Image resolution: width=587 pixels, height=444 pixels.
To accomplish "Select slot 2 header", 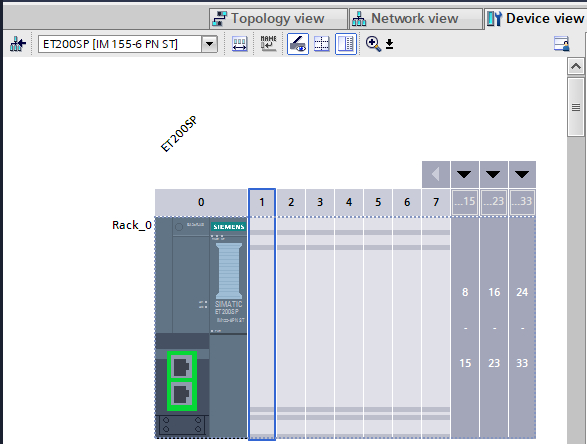I will click(291, 203).
